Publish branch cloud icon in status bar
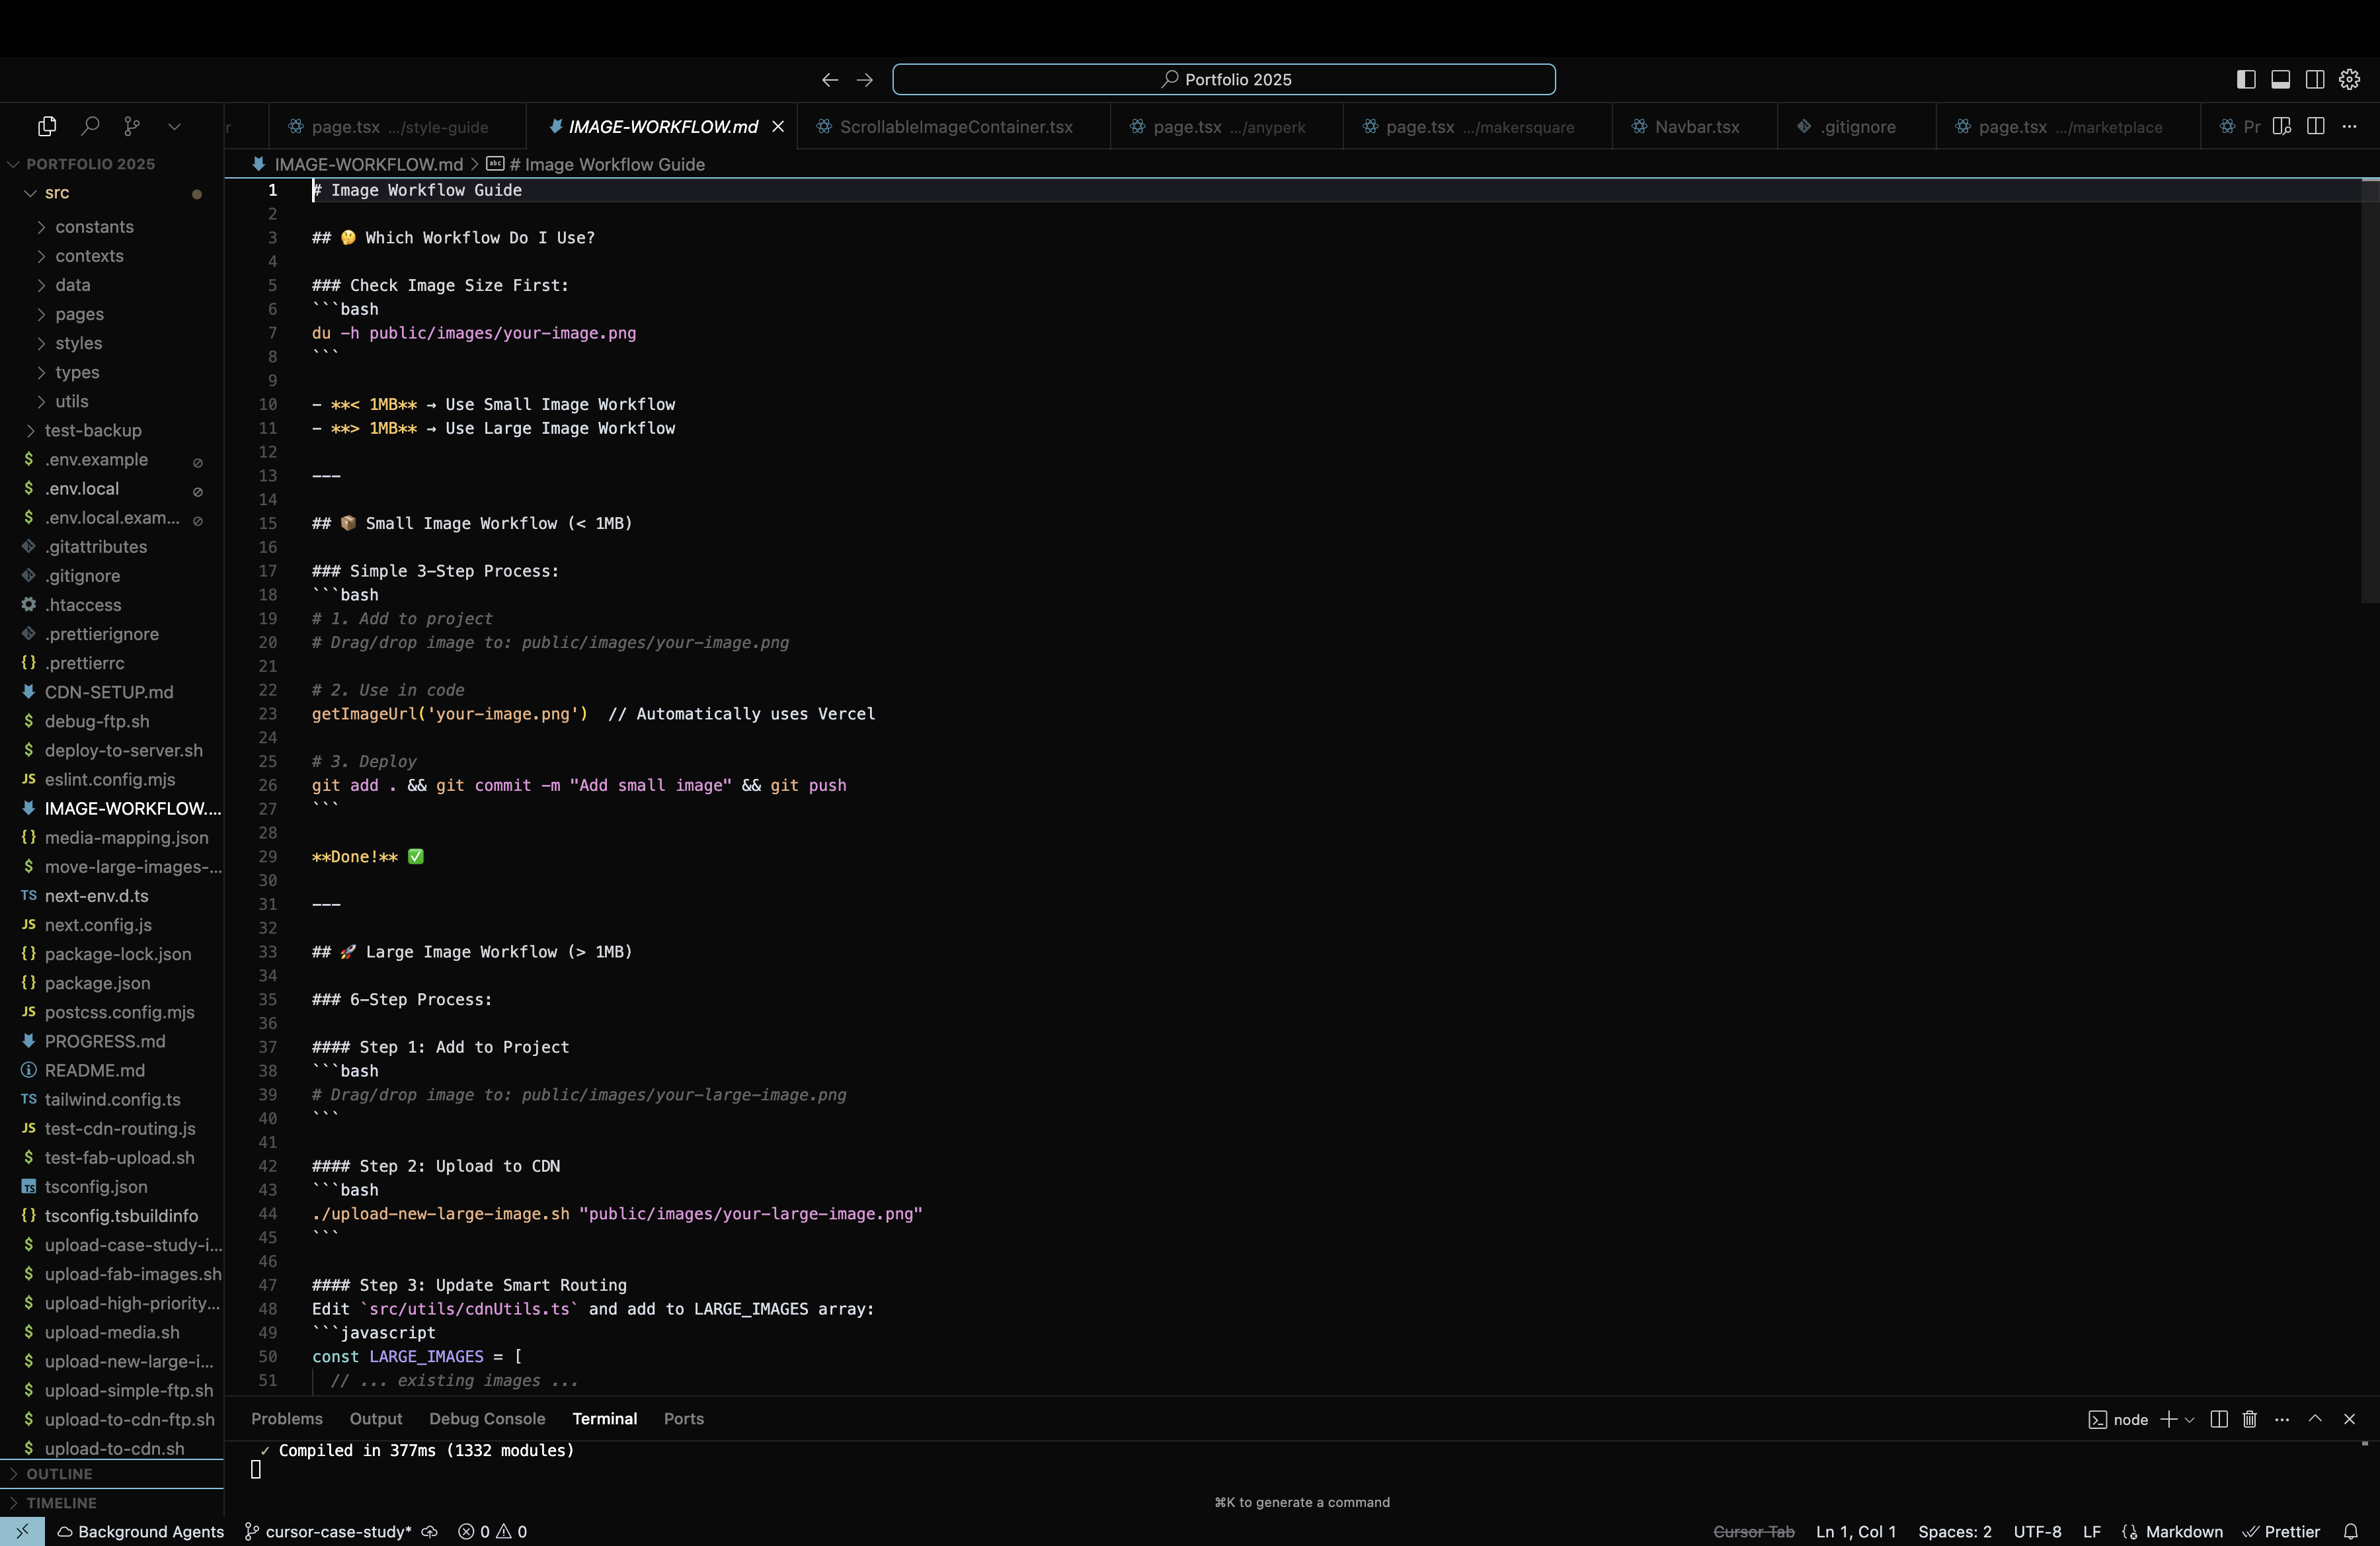 tap(430, 1532)
